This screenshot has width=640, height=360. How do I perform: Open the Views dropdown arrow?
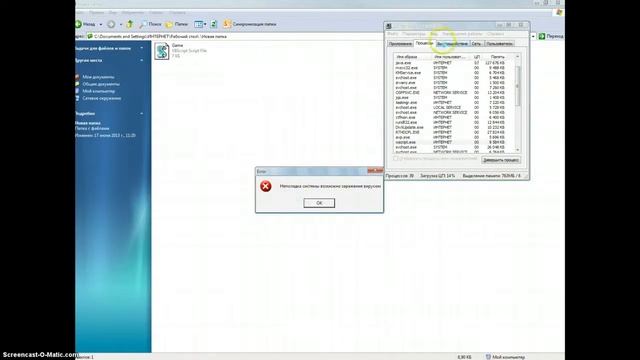coord(205,24)
